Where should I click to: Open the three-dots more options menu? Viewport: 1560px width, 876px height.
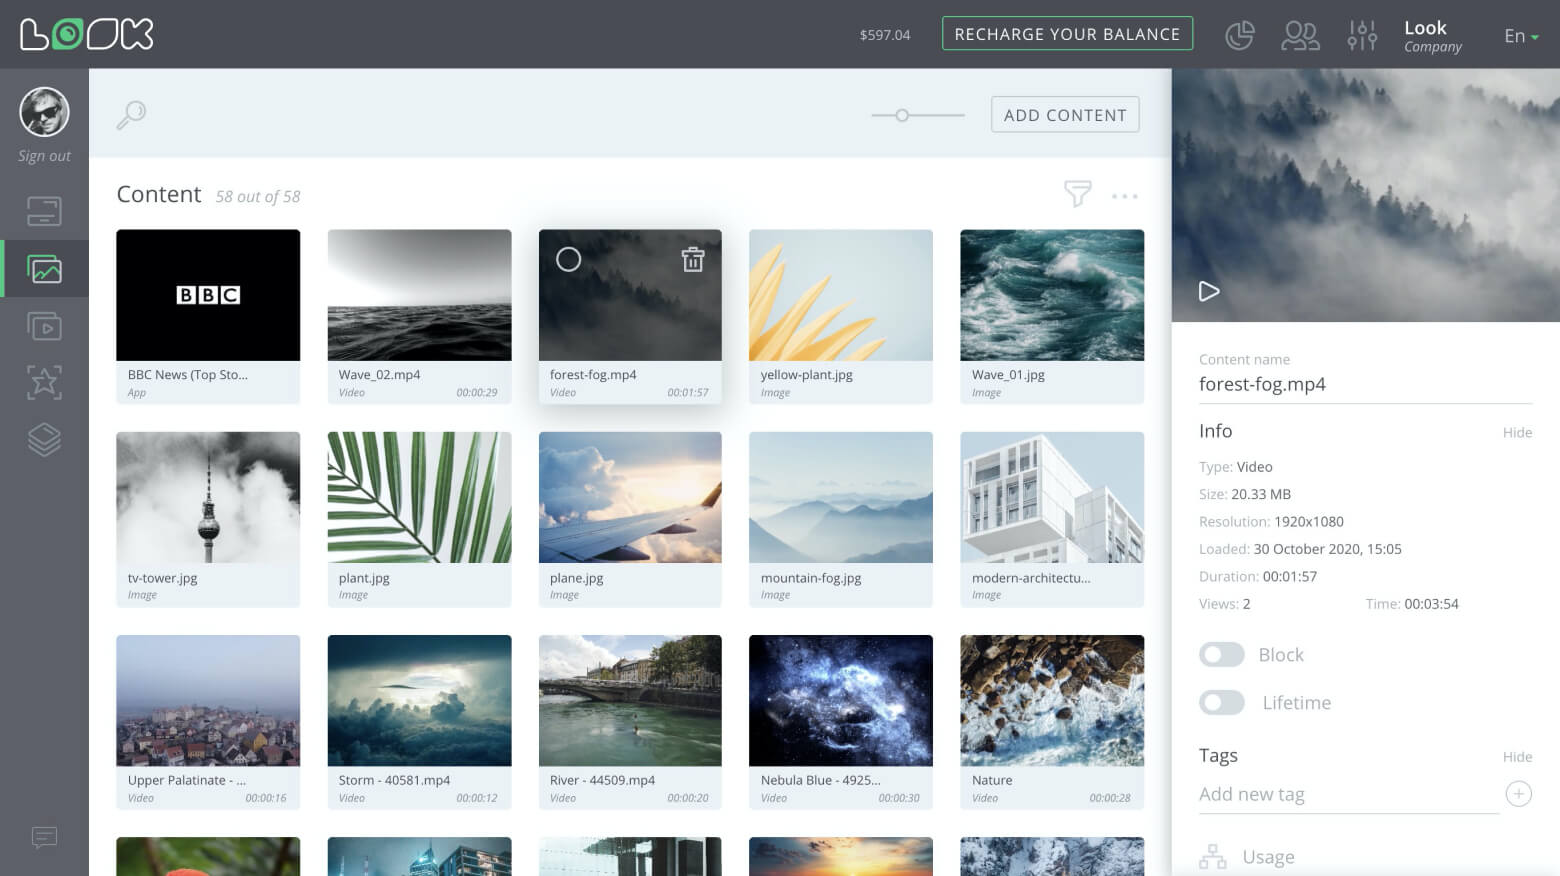1125,196
